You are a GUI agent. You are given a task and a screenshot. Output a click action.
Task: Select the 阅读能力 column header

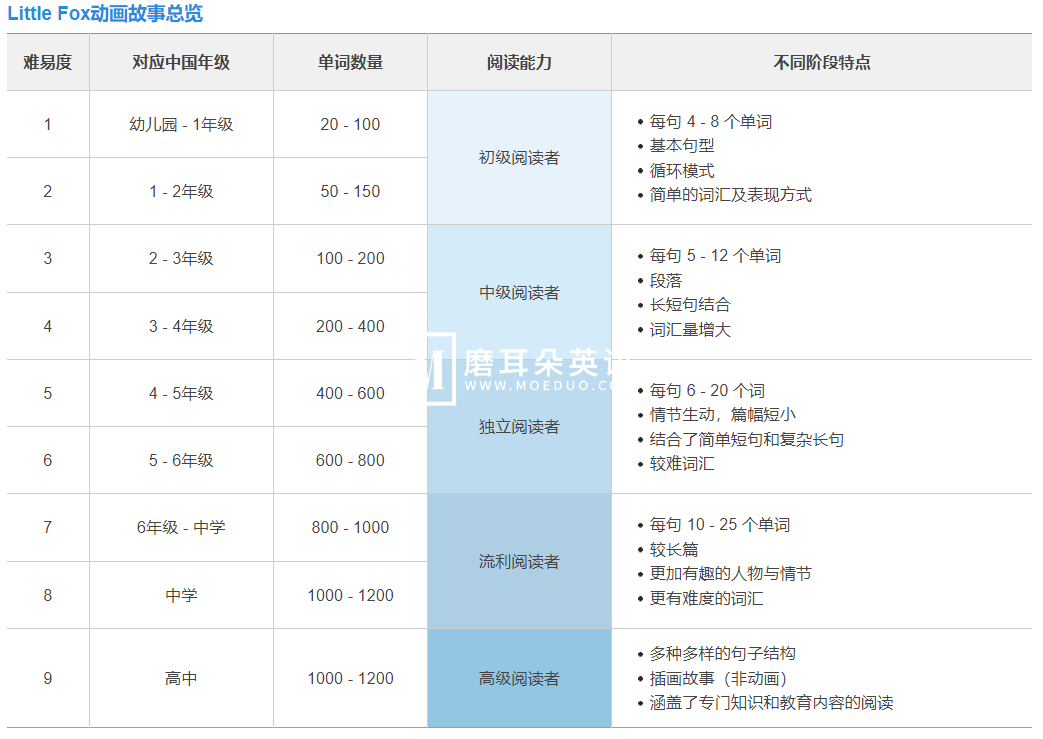[x=518, y=62]
